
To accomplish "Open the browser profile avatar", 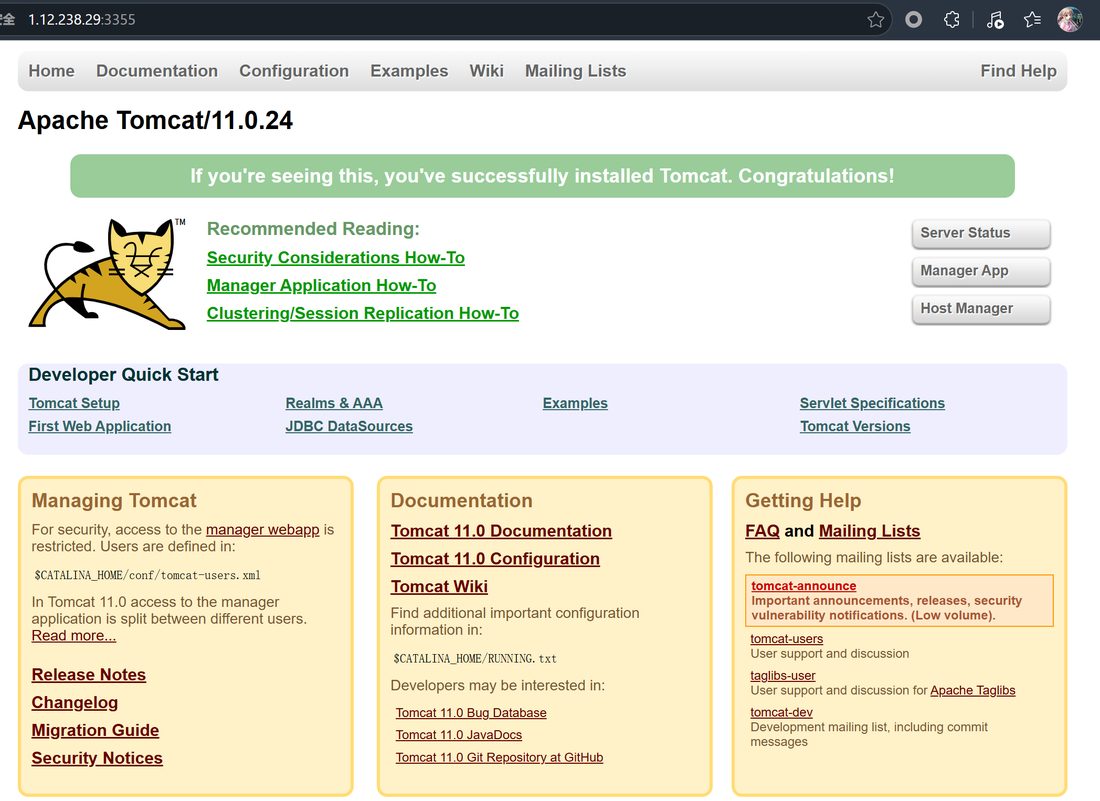I will coord(1070,20).
